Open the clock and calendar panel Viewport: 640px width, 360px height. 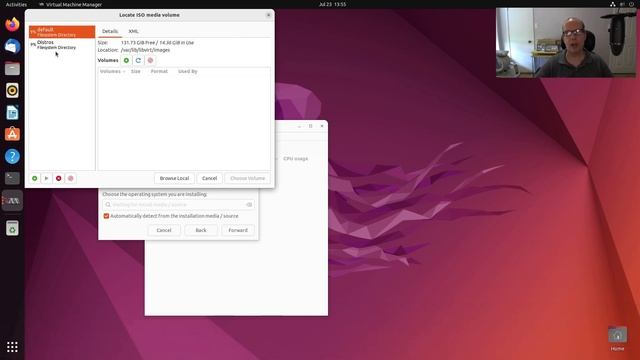pos(332,4)
